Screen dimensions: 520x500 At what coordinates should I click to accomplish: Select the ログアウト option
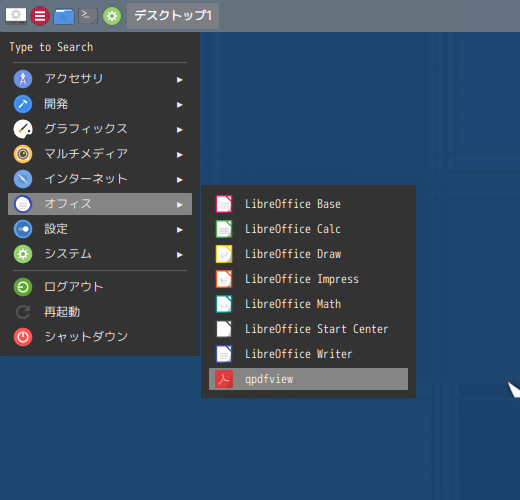coord(100,287)
